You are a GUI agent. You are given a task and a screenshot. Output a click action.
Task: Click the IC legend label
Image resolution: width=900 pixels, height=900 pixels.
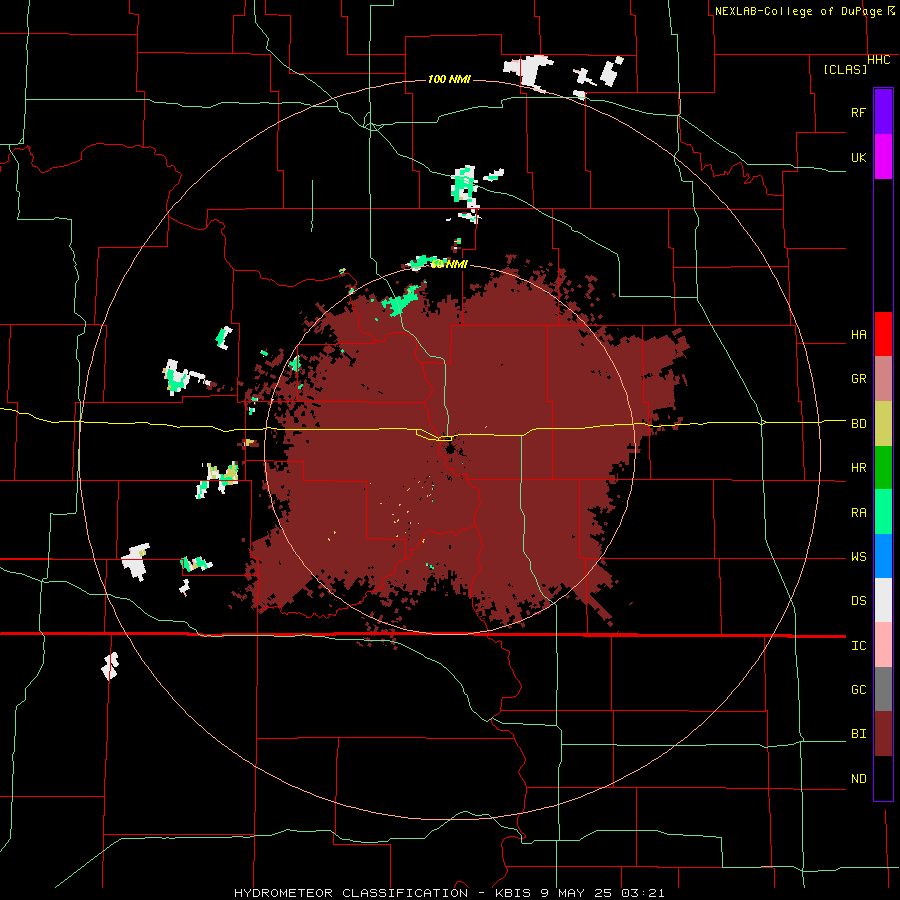858,646
